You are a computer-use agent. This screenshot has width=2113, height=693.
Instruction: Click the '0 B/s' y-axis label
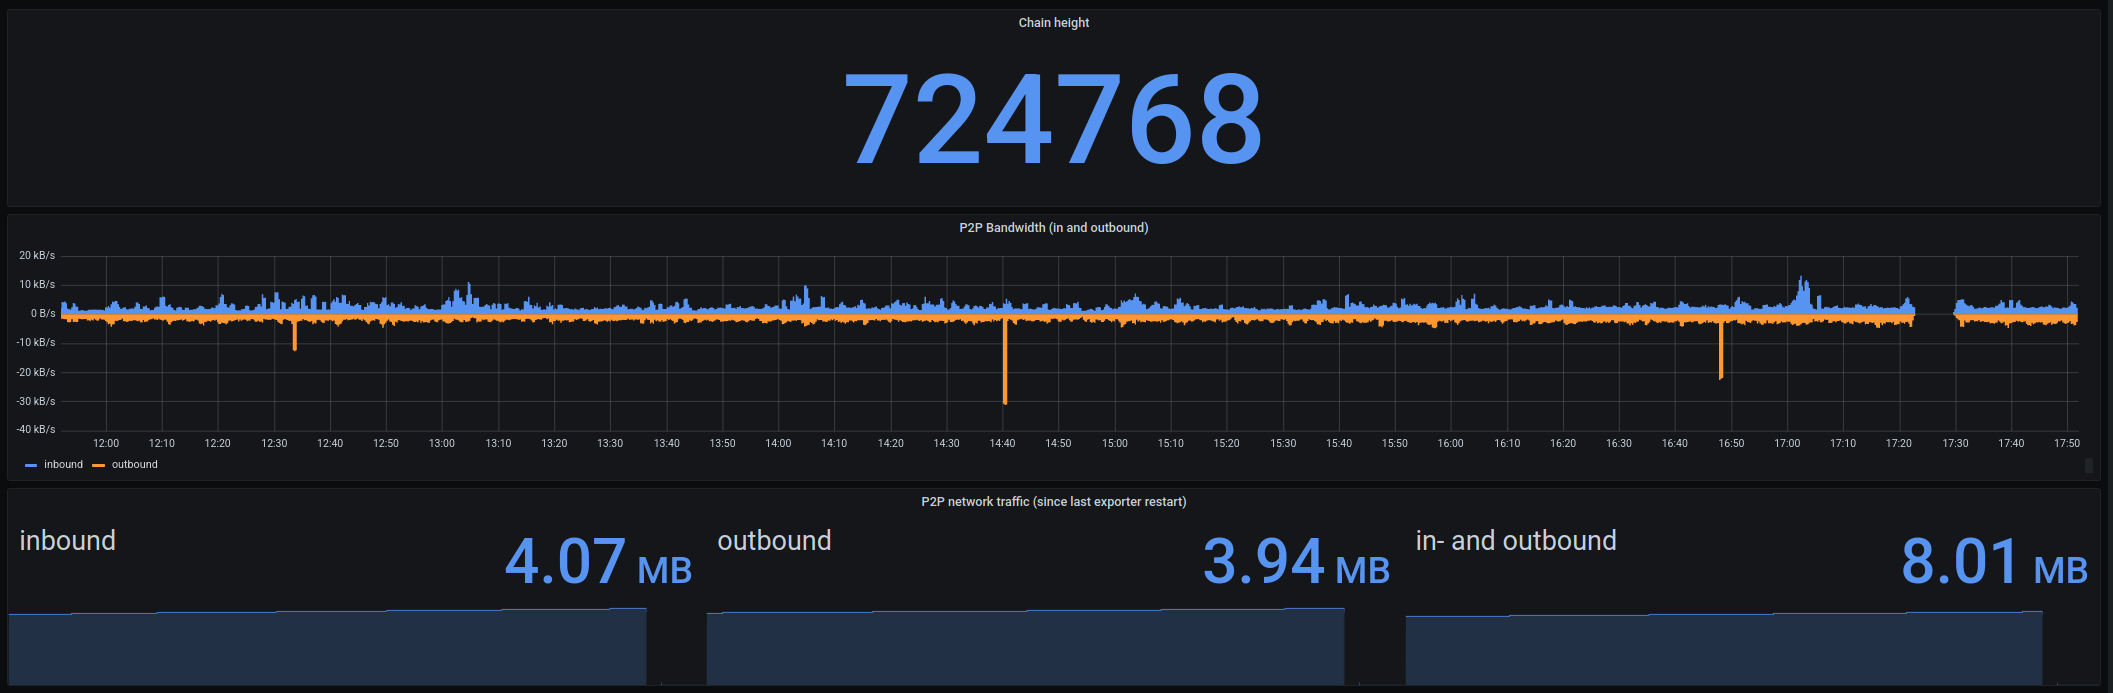tap(43, 314)
